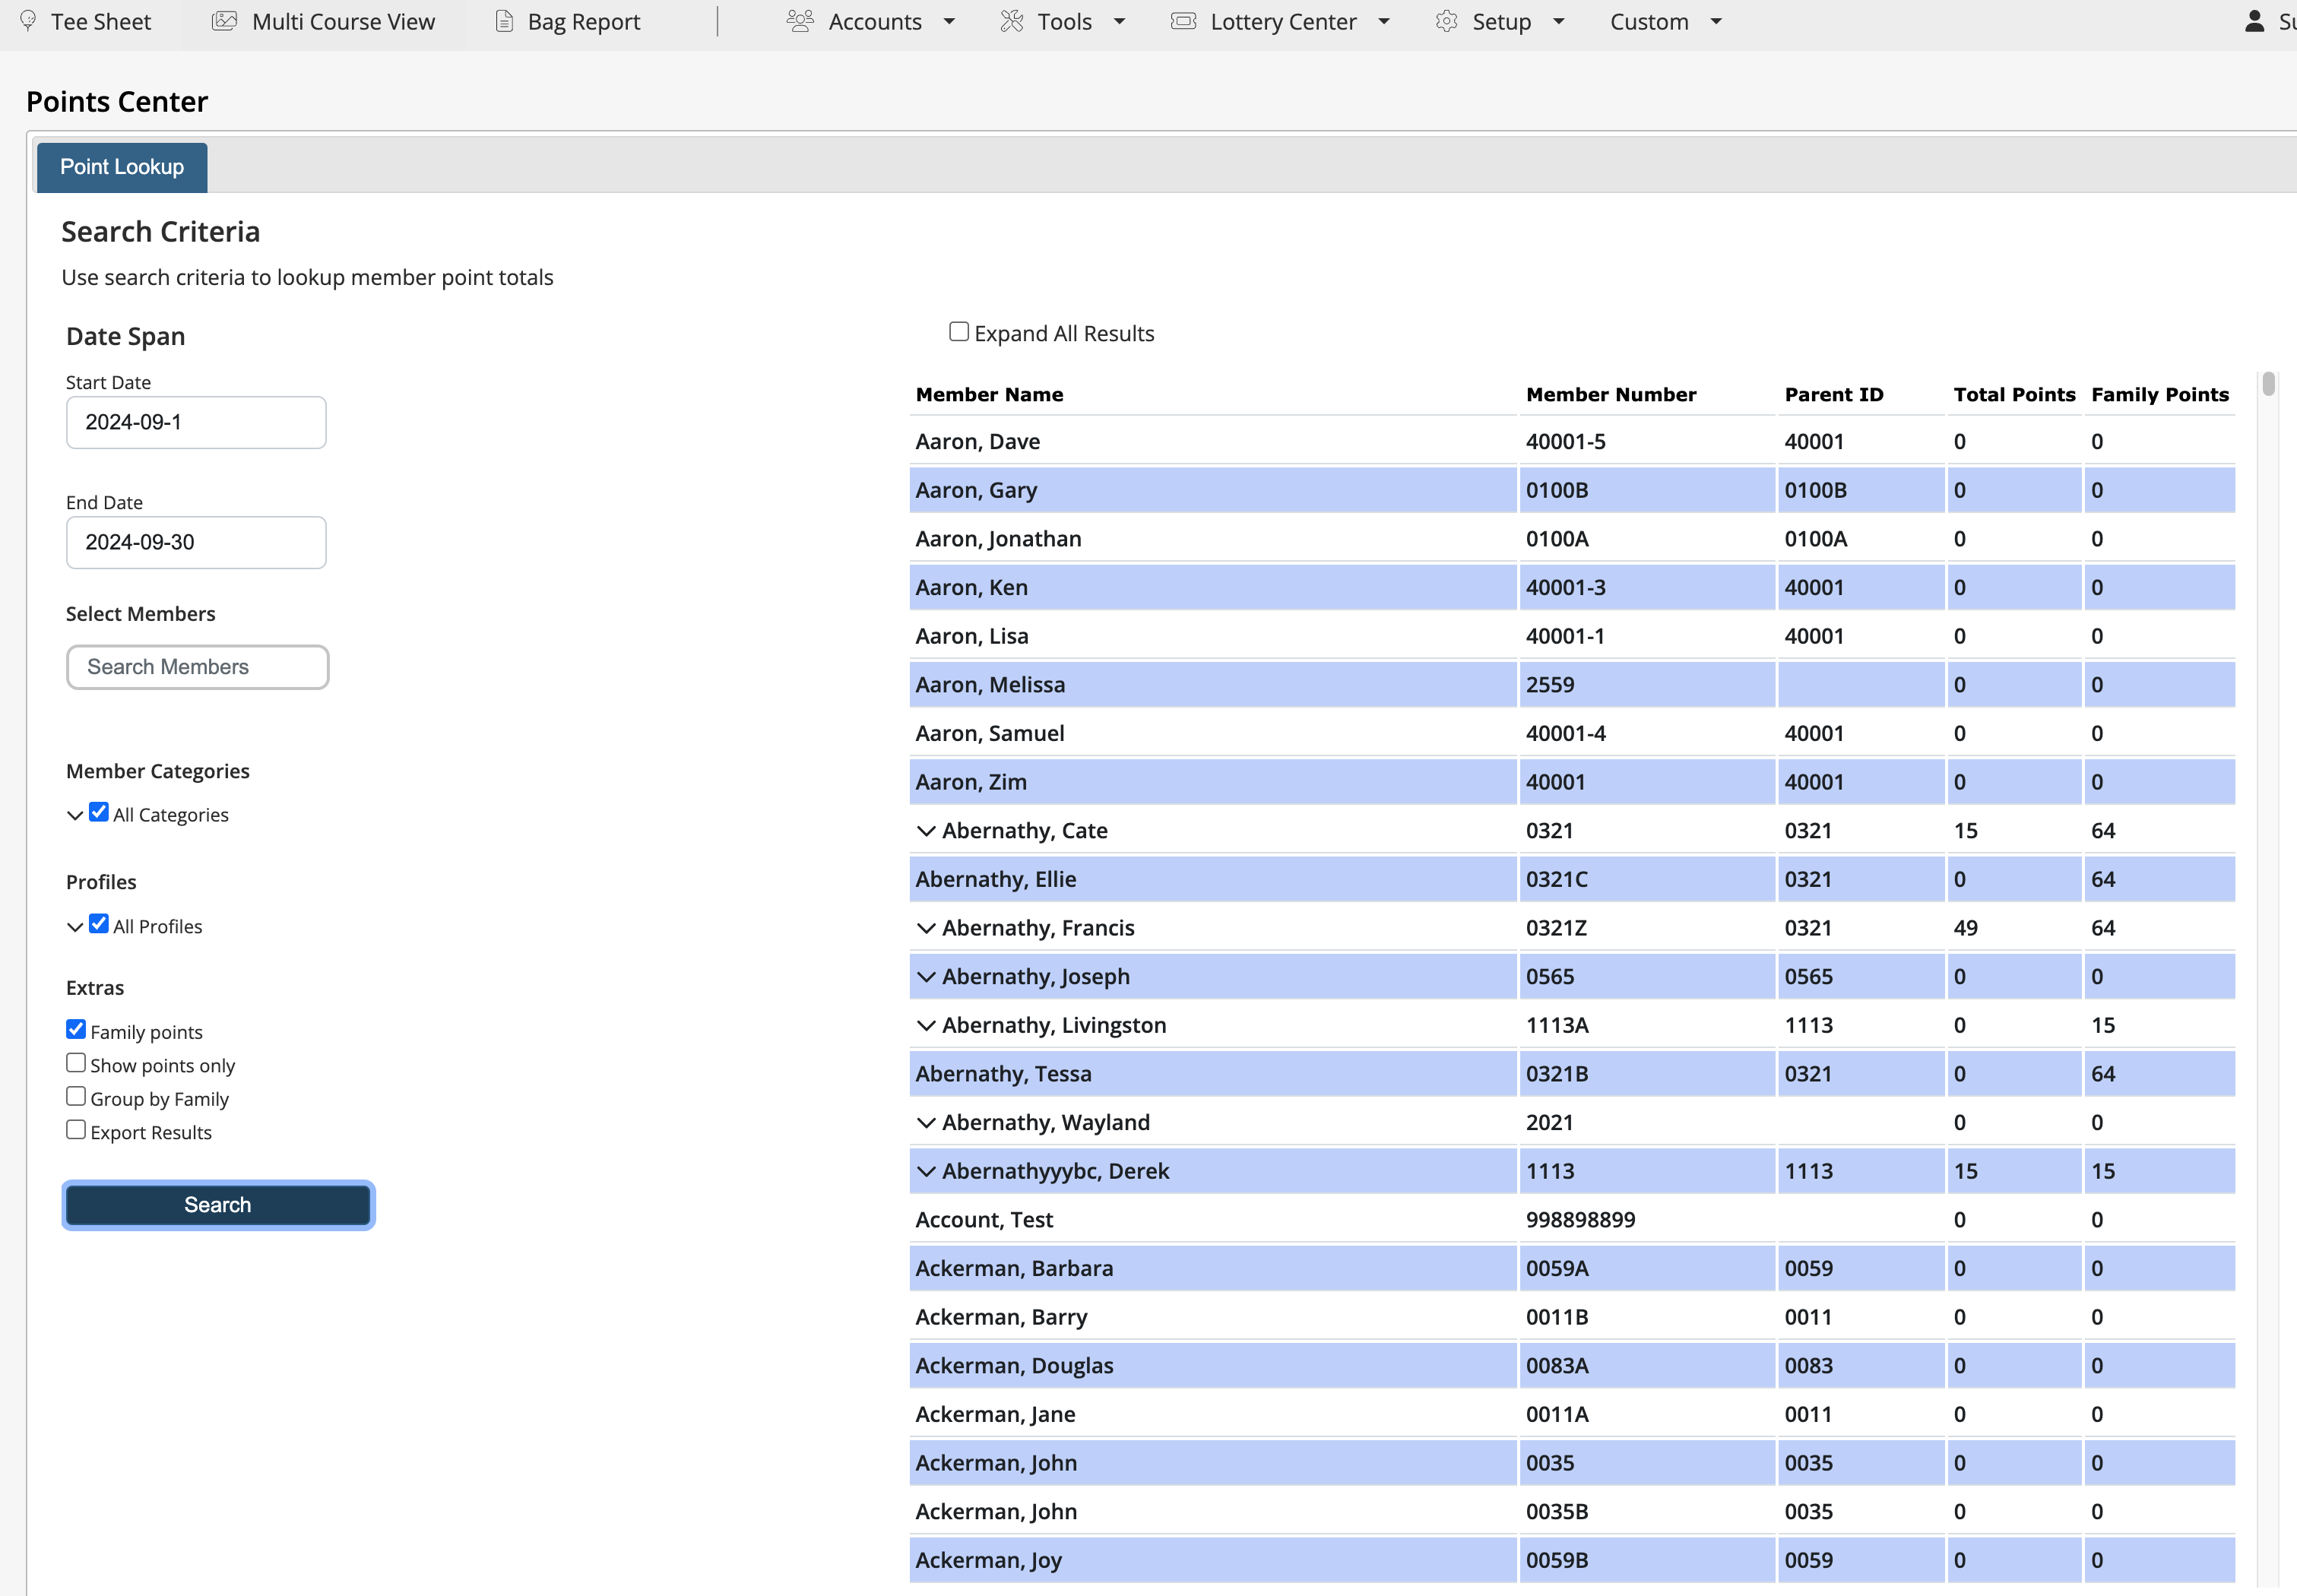This screenshot has width=2297, height=1596.
Task: Click the Tee Sheet golf tee icon
Action: point(28,21)
